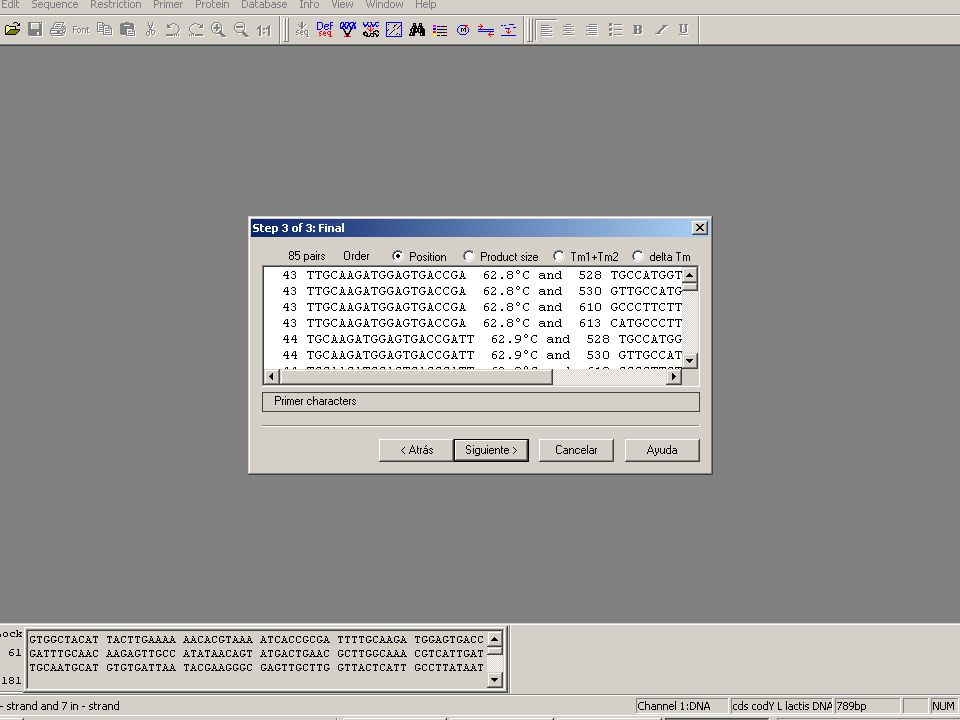Image resolution: width=960 pixels, height=720 pixels.
Task: Select the Tm1+Tm2 radio button
Action: coord(558,256)
